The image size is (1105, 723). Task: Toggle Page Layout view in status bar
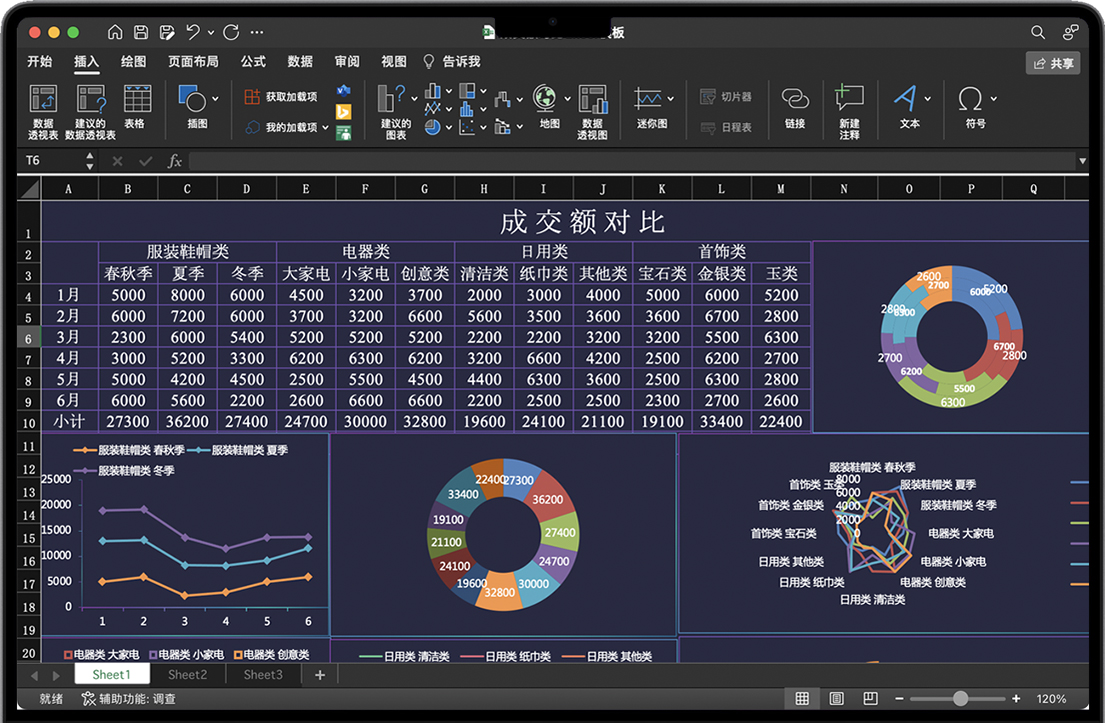tap(837, 699)
